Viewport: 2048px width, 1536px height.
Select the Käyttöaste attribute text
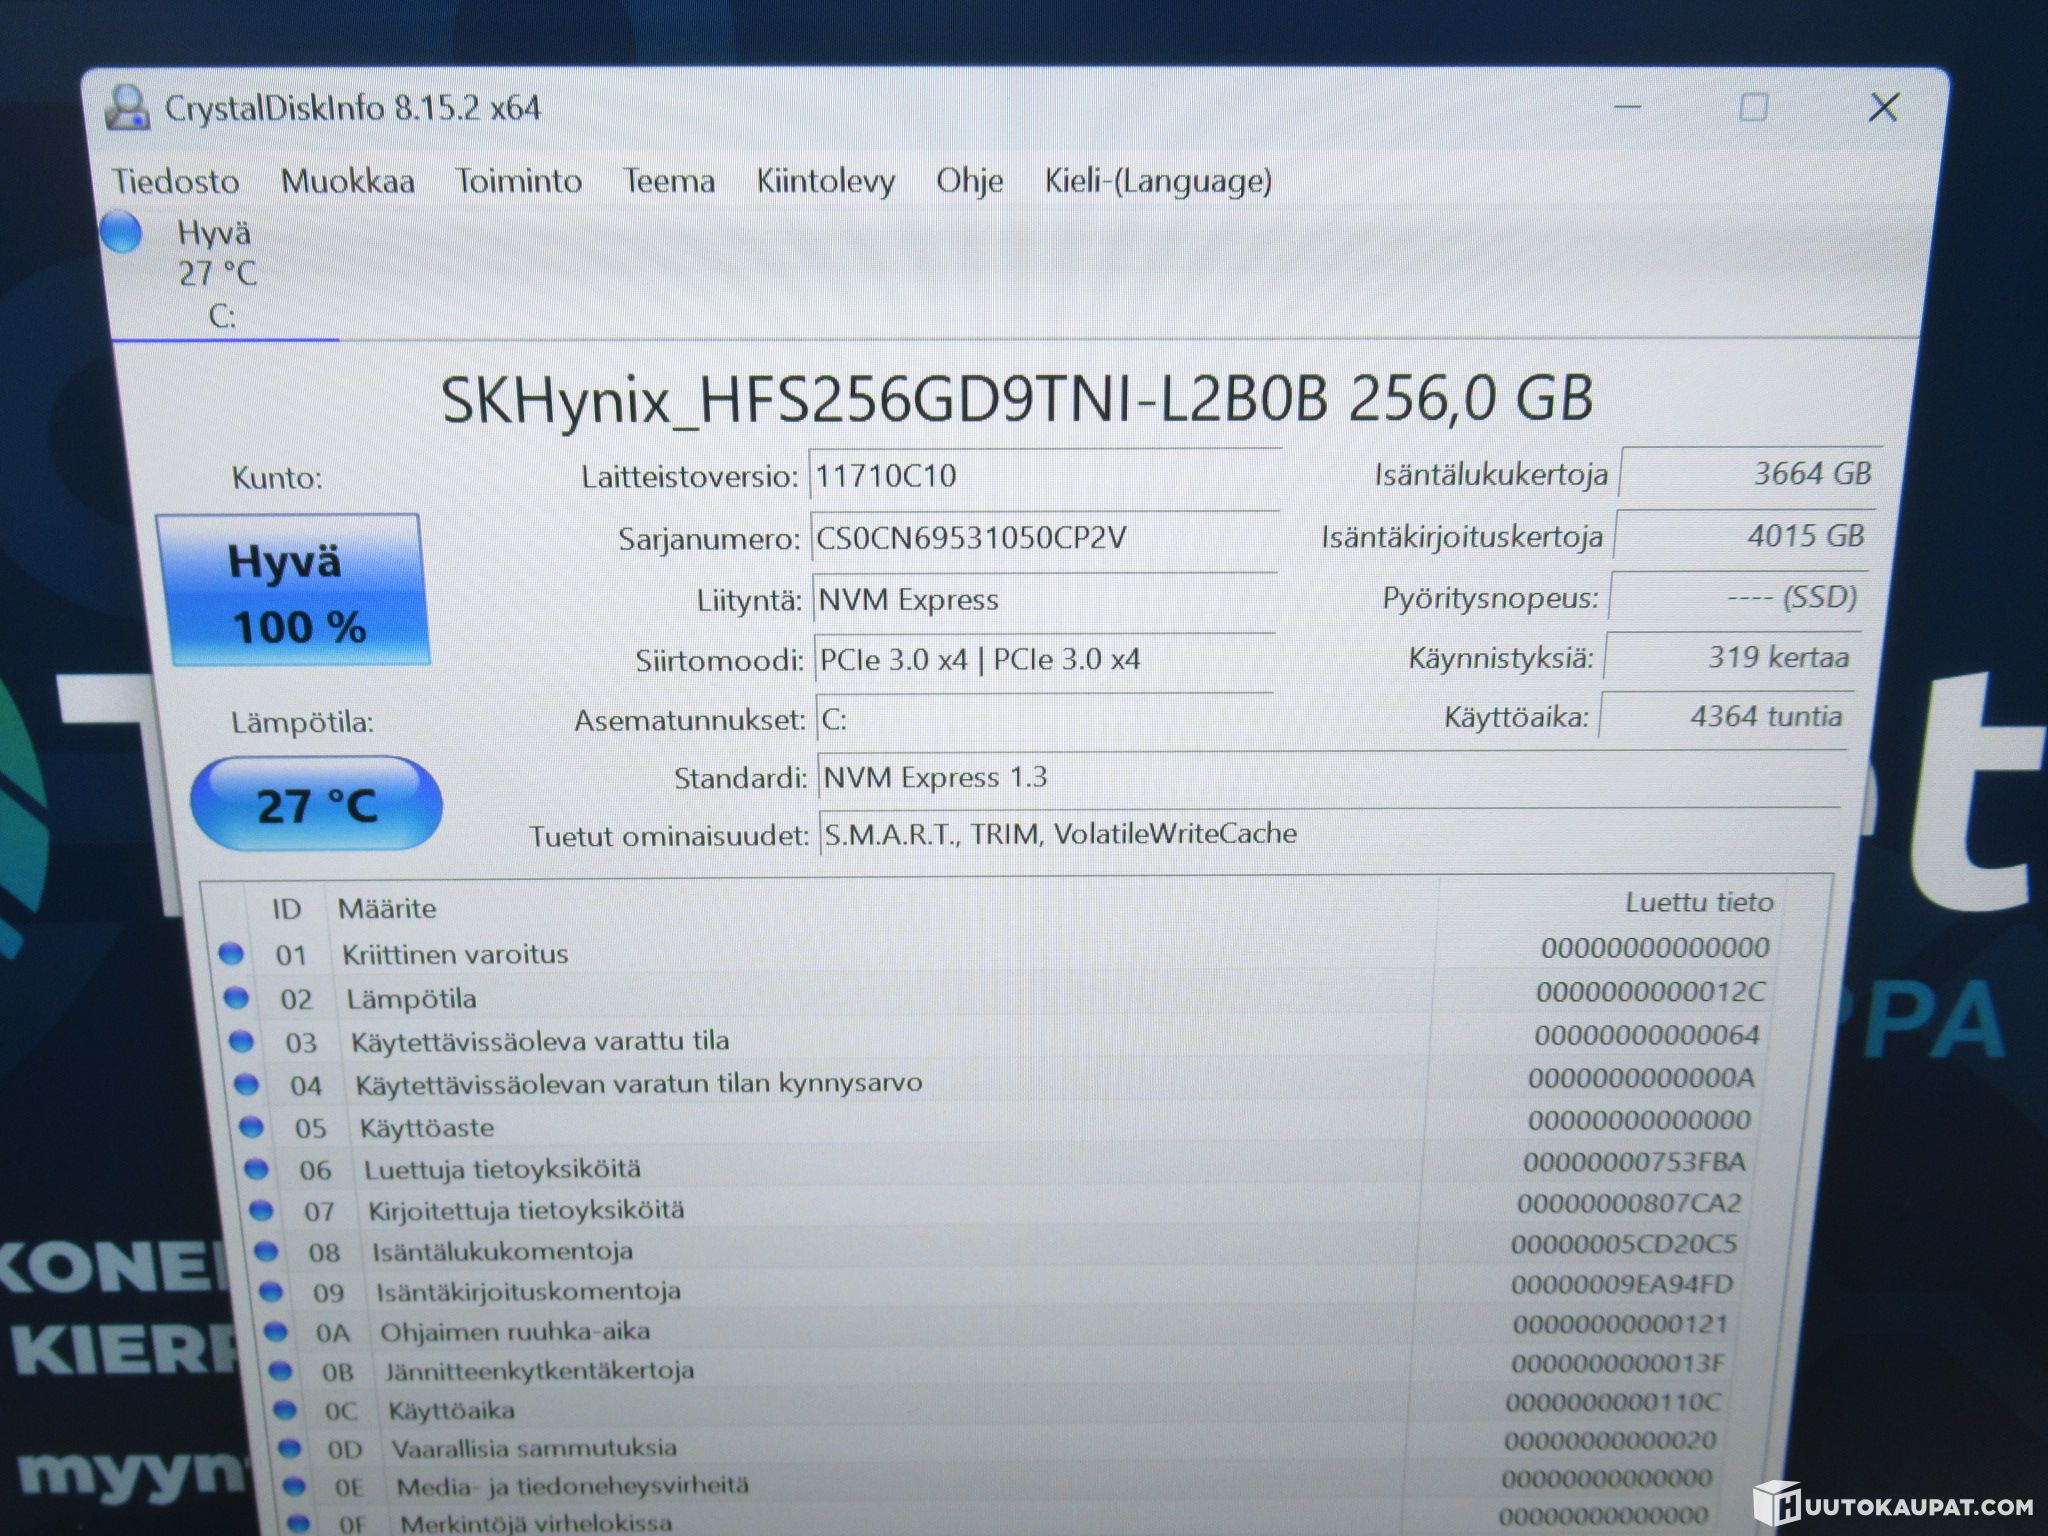[x=427, y=1129]
